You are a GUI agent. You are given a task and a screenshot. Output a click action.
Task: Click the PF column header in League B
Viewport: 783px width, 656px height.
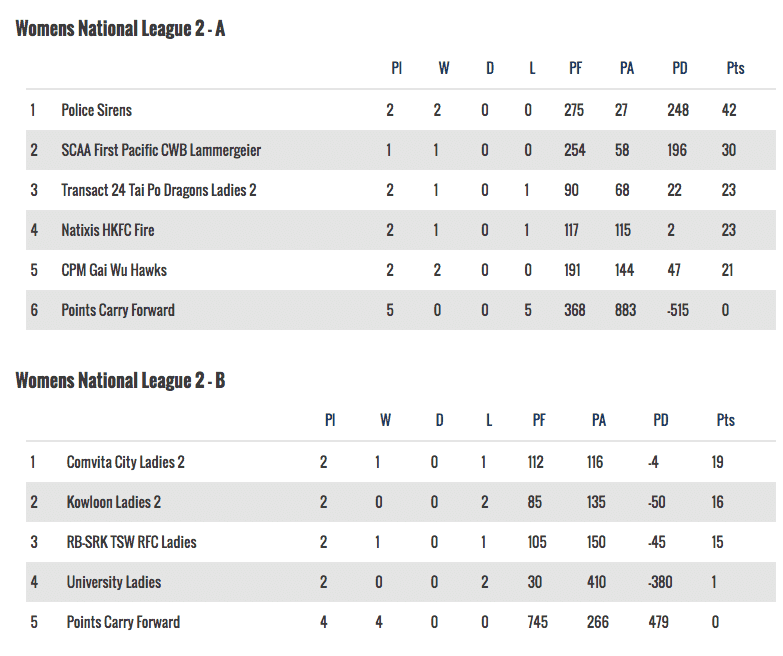point(539,420)
